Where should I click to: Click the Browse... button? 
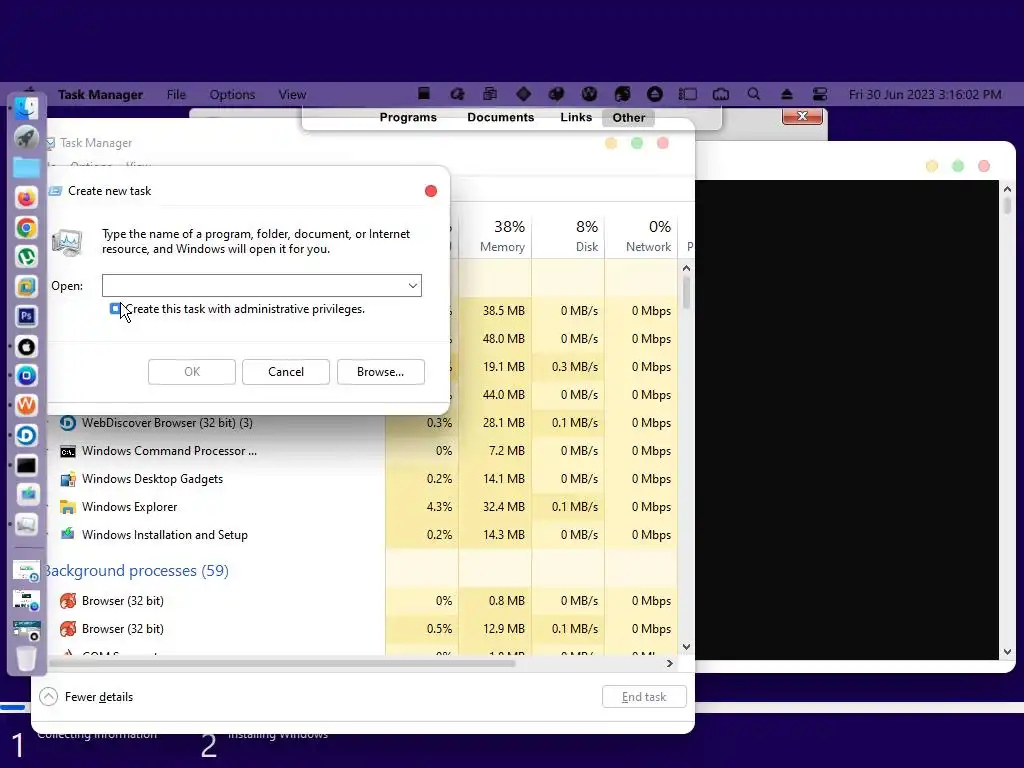tap(381, 372)
